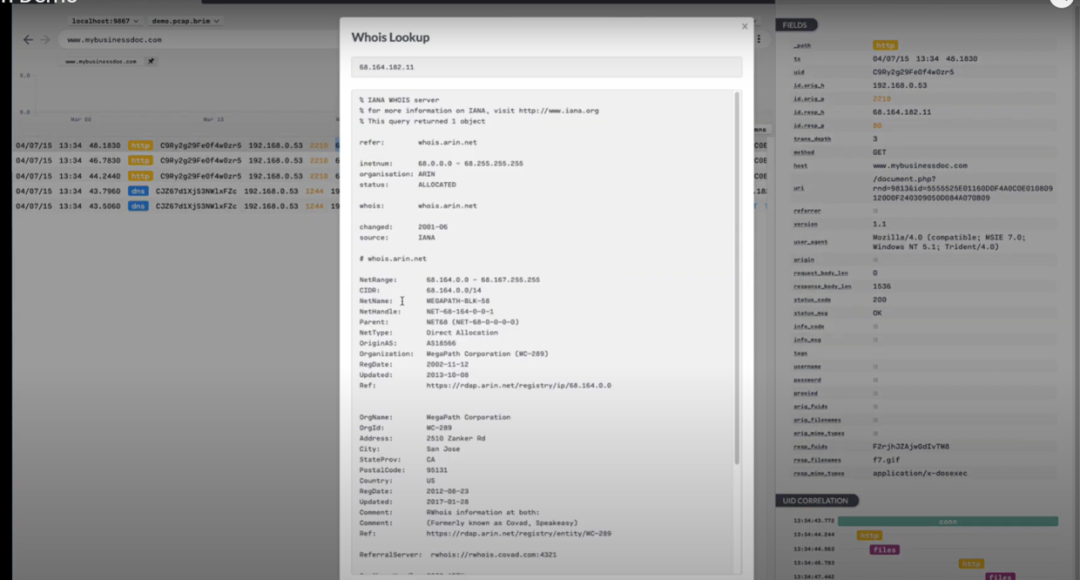Open the three-dot options menu
The width and height of the screenshot is (1080, 580).
[x=759, y=39]
